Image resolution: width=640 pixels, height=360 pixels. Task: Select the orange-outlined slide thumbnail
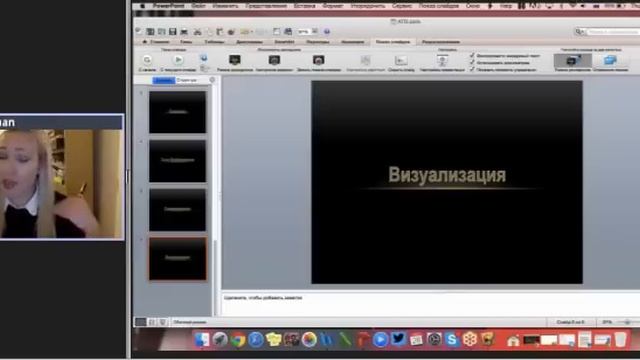pos(178,259)
